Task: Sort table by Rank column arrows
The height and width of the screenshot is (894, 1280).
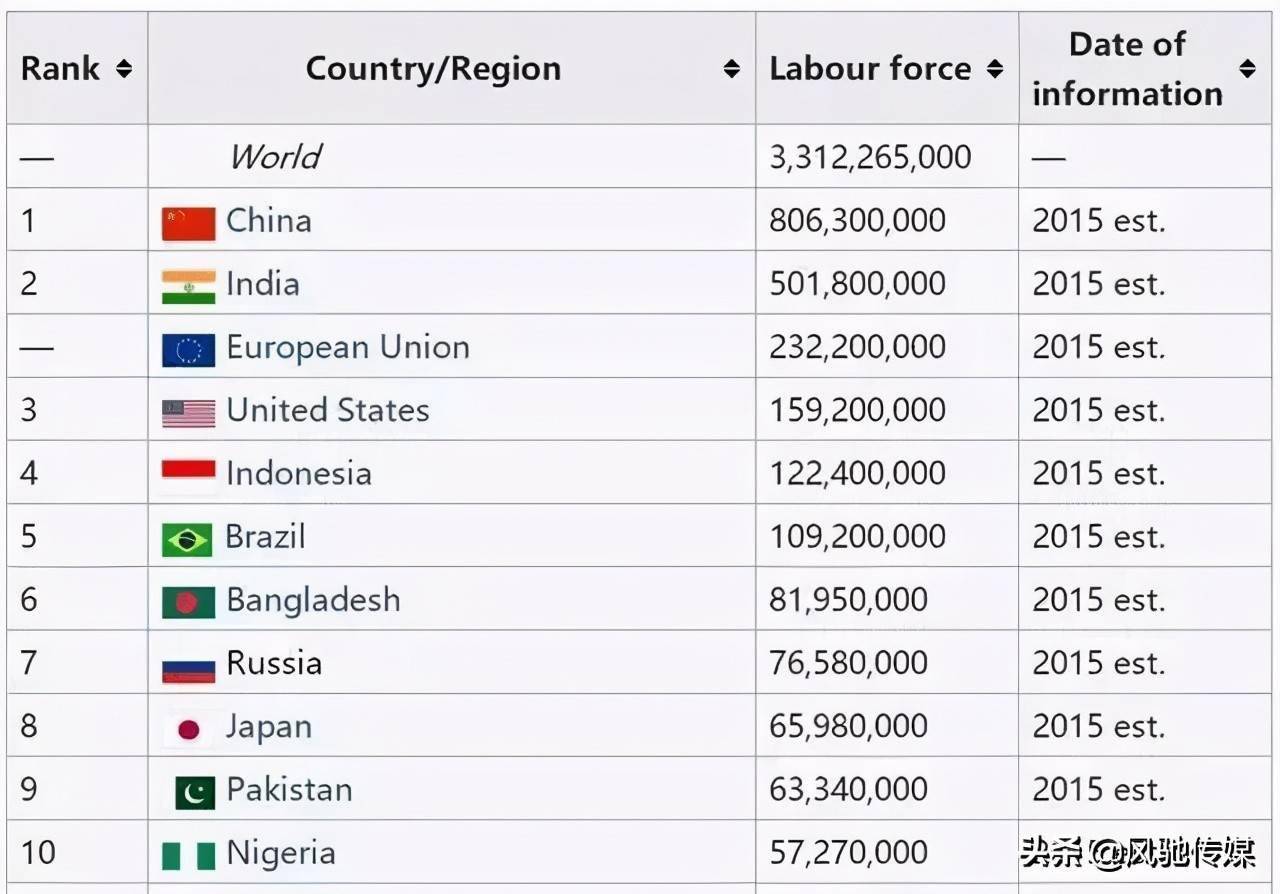Action: [x=124, y=68]
